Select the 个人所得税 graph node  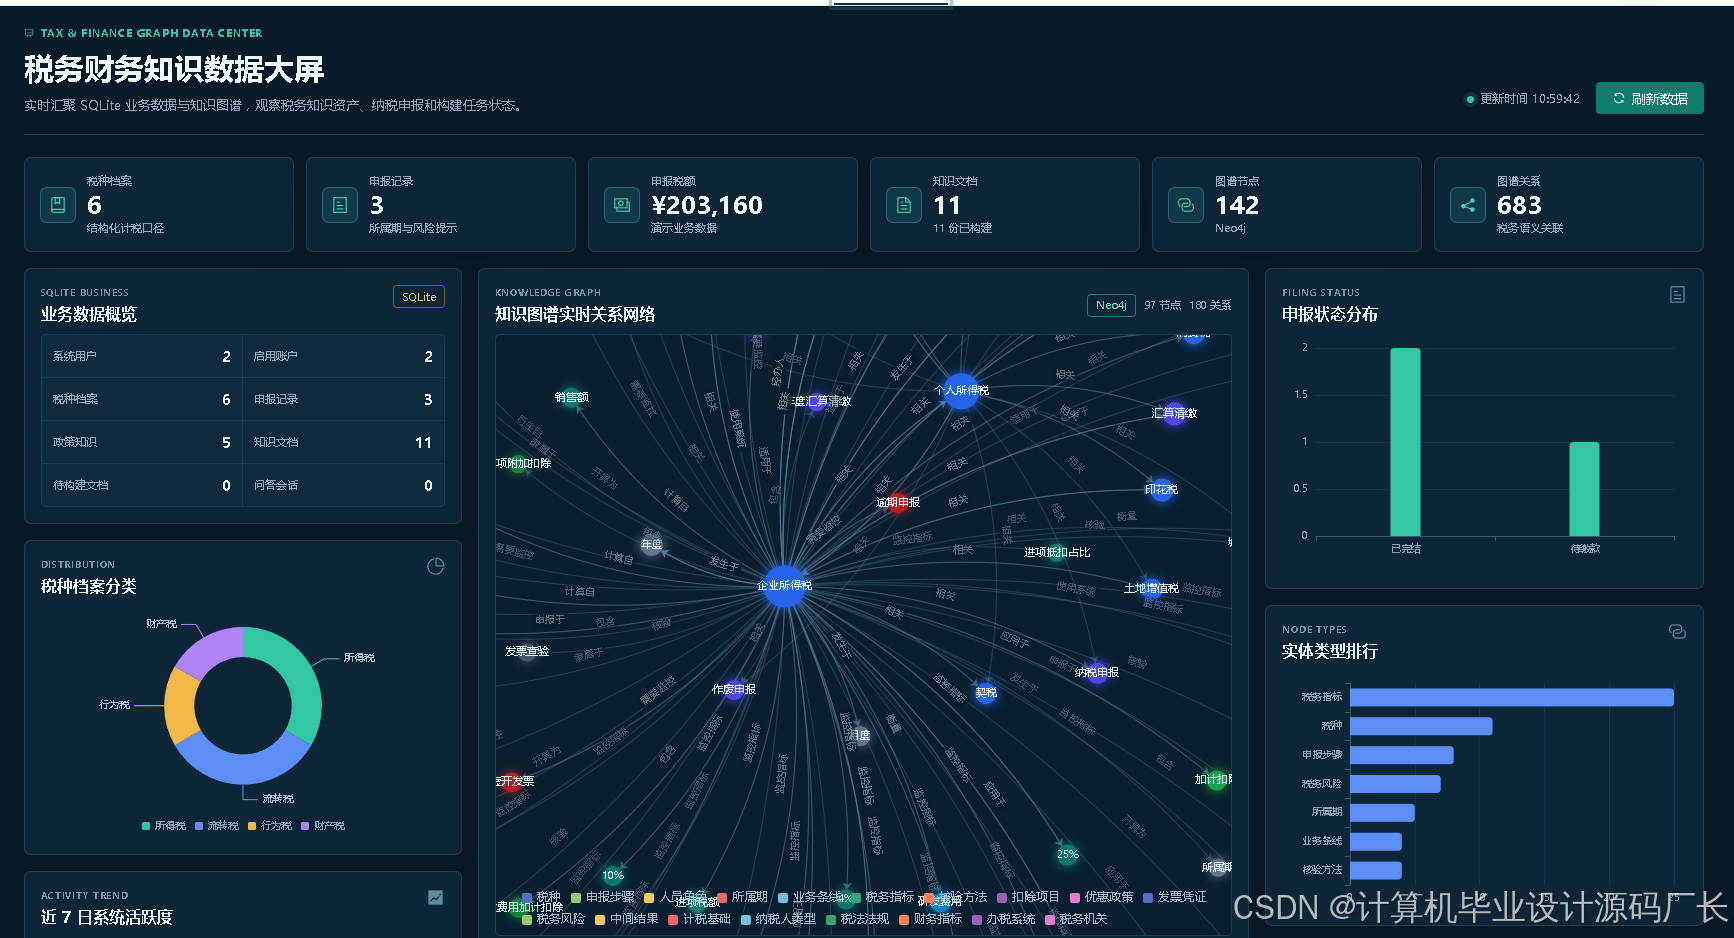click(961, 390)
